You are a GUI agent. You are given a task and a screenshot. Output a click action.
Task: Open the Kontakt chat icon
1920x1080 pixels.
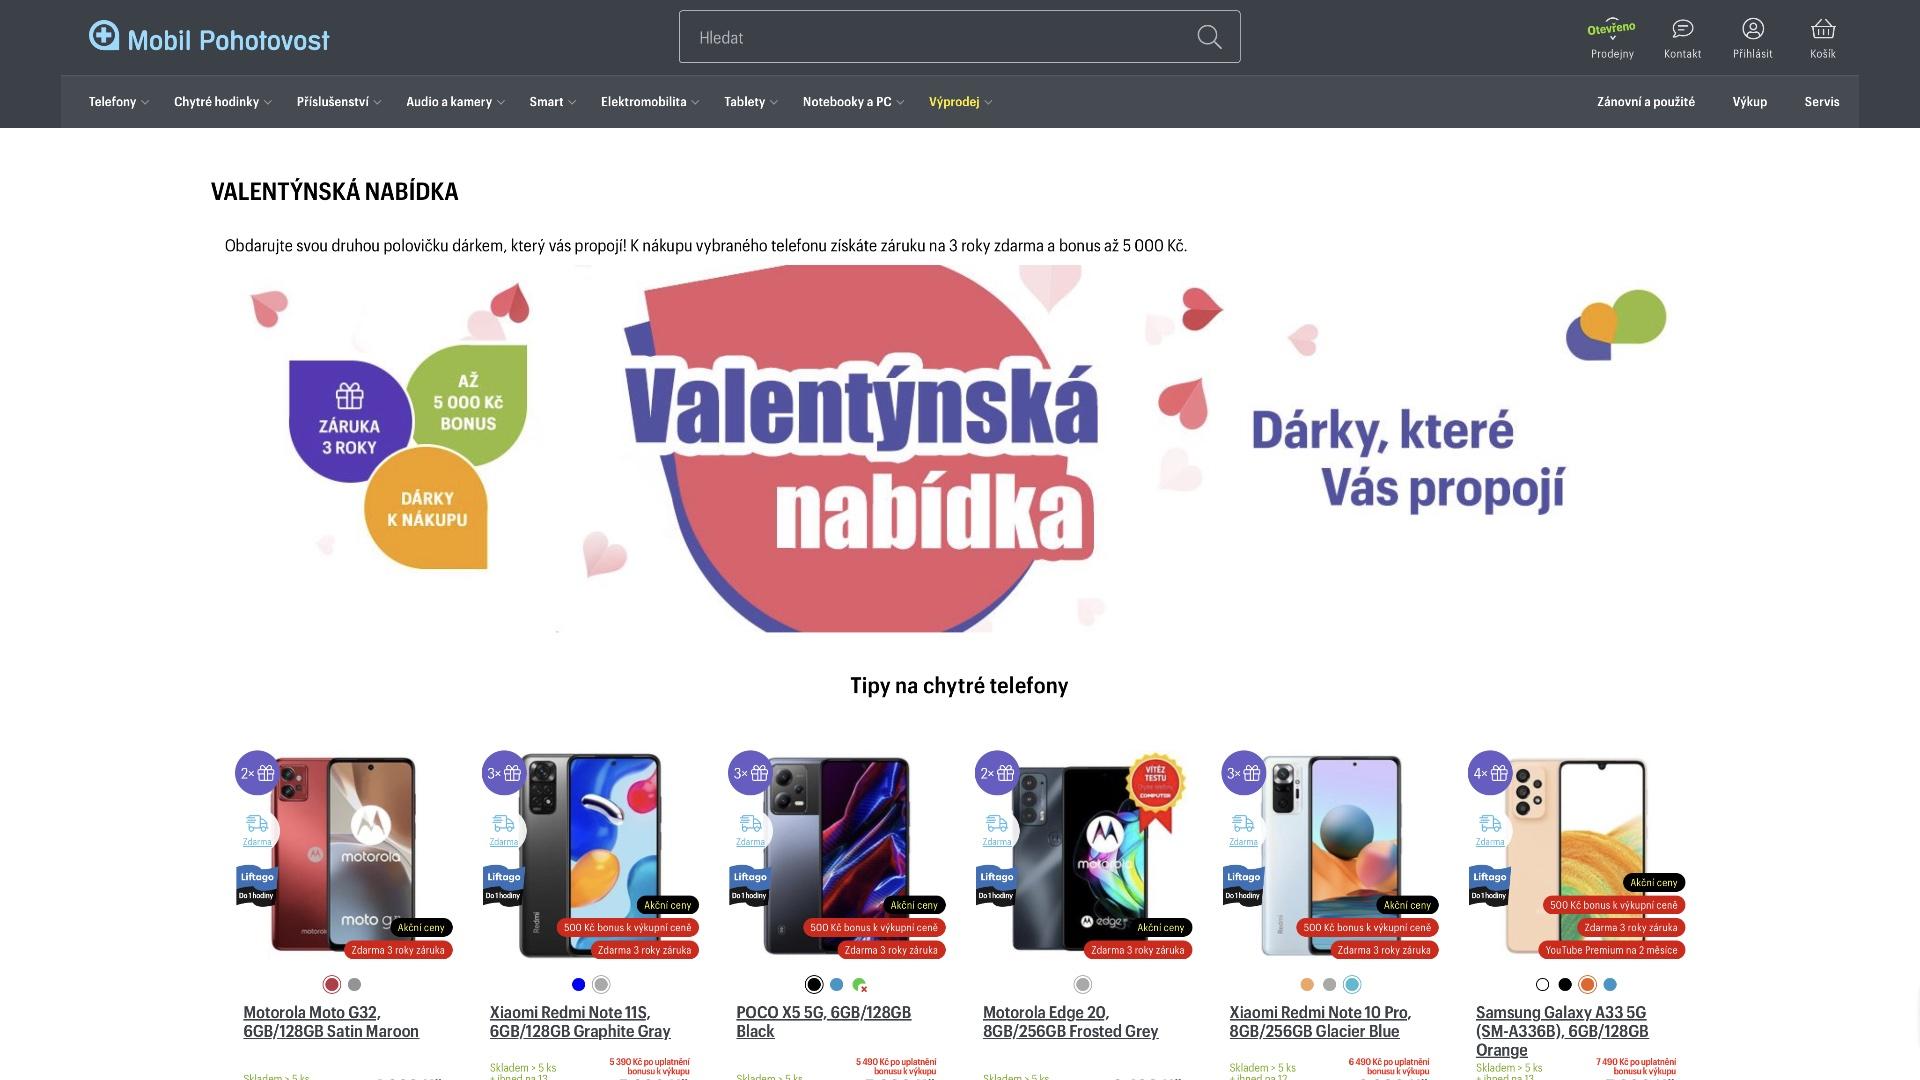tap(1682, 29)
